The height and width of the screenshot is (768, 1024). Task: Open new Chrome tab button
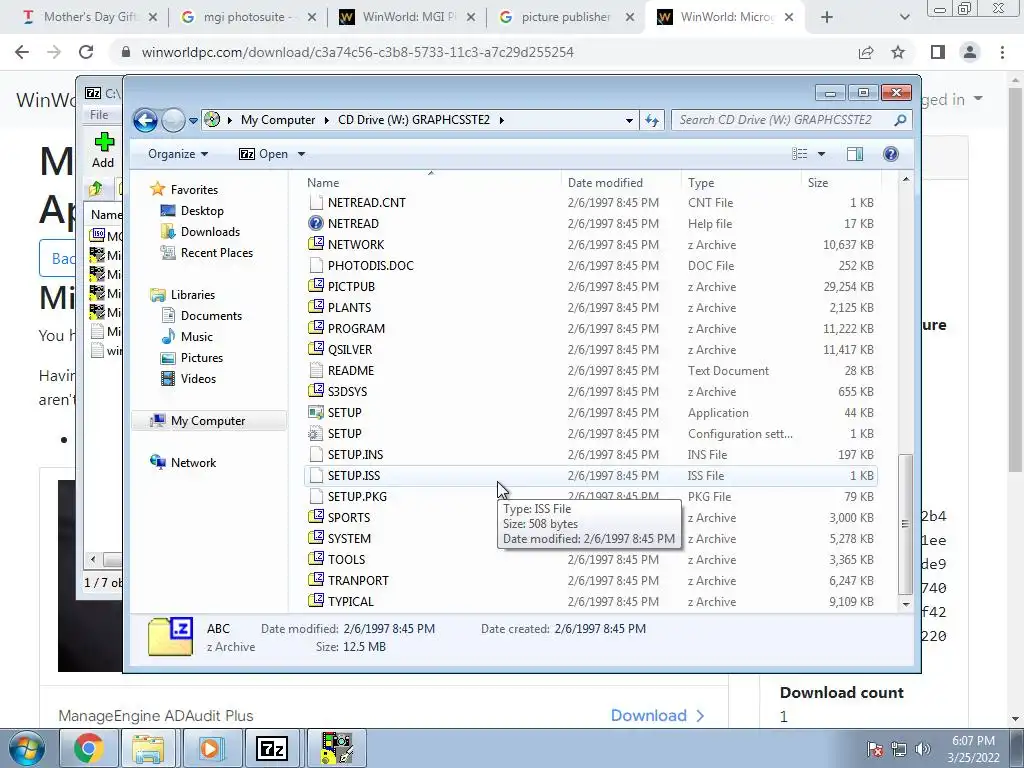pos(826,17)
